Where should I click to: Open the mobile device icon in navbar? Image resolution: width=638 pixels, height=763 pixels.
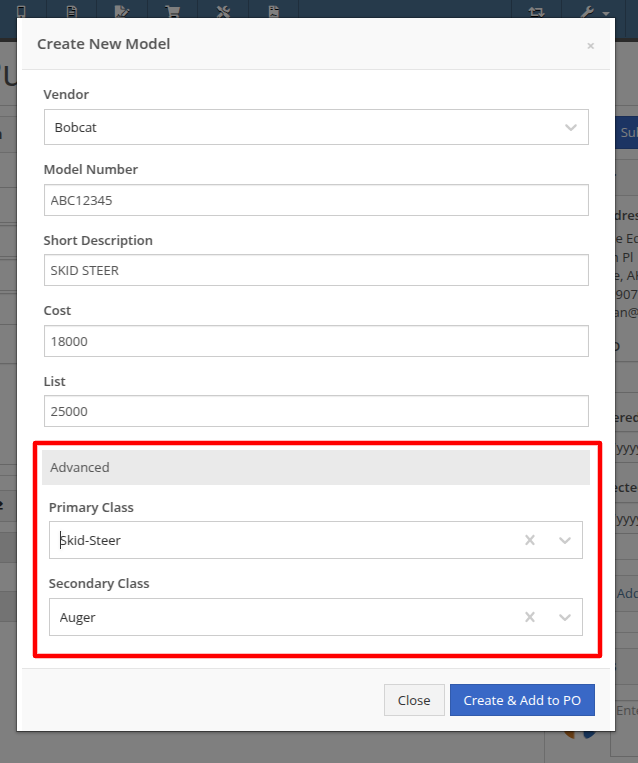tap(21, 11)
